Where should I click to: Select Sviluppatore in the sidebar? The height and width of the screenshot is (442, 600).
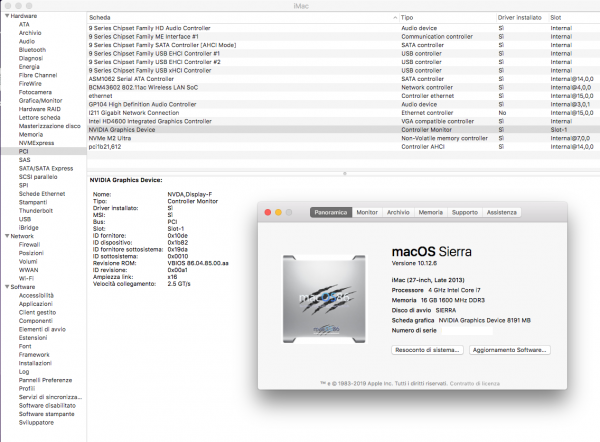pyautogui.click(x=36, y=422)
